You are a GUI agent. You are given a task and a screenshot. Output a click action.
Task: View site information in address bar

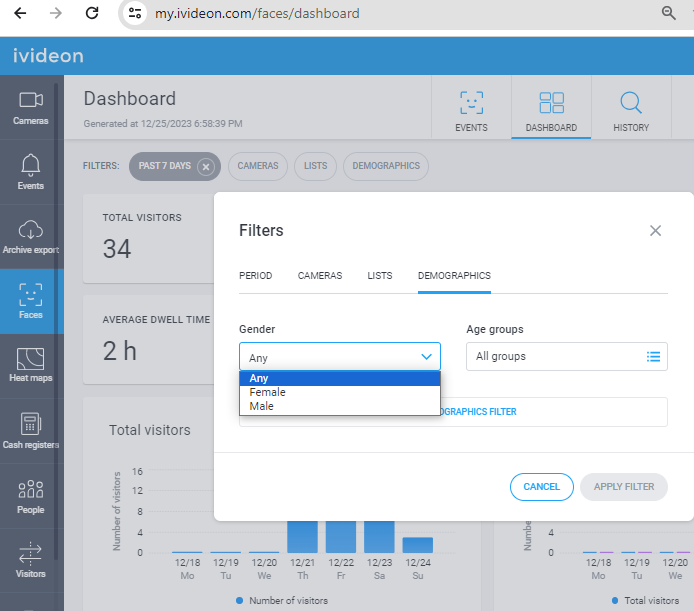pyautogui.click(x=135, y=13)
